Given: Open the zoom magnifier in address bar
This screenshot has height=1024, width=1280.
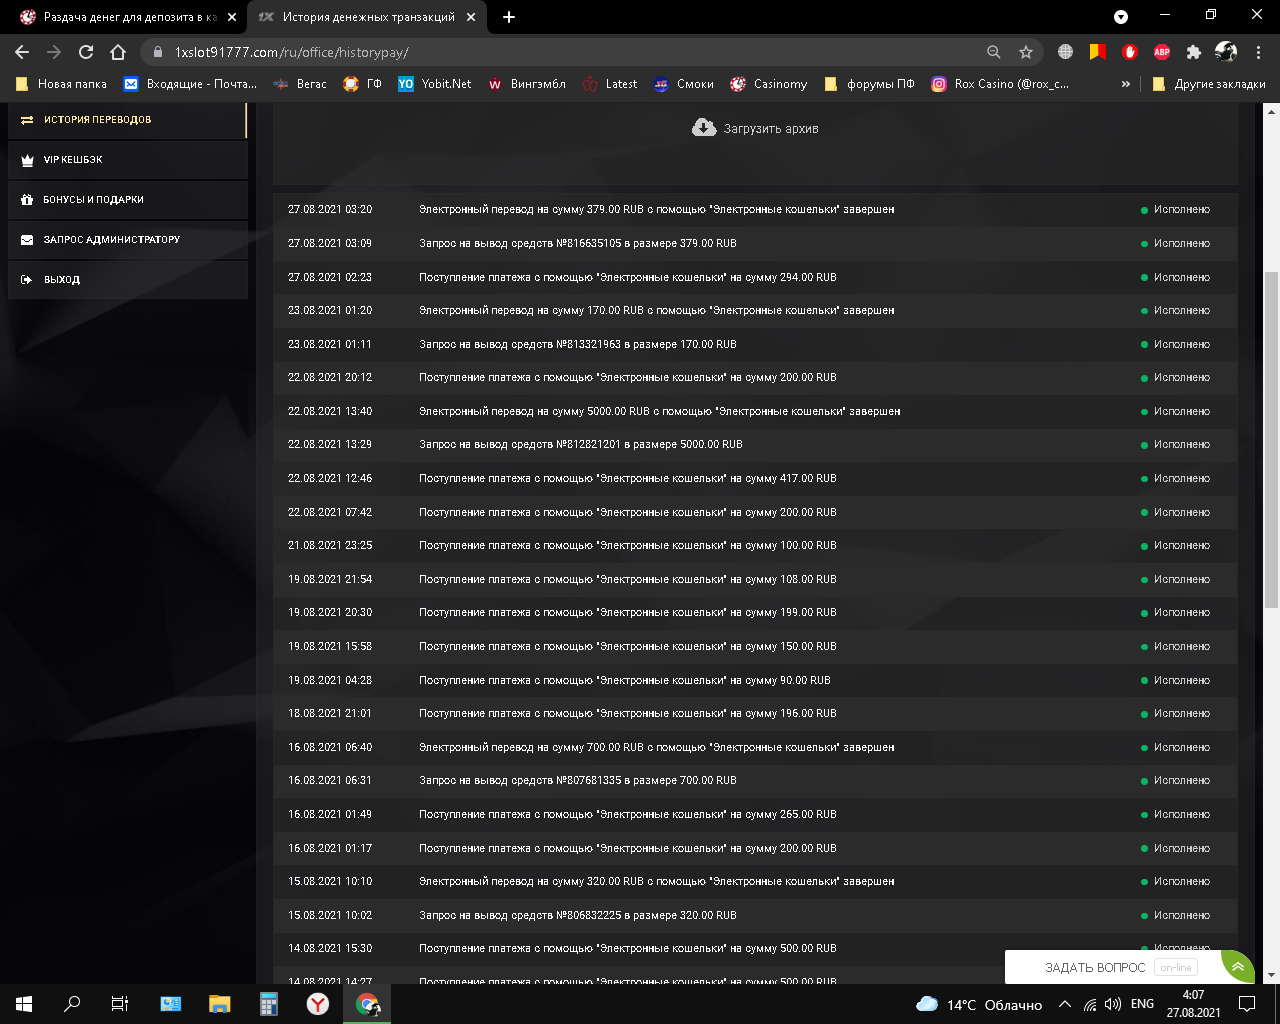Looking at the screenshot, I should coord(994,52).
